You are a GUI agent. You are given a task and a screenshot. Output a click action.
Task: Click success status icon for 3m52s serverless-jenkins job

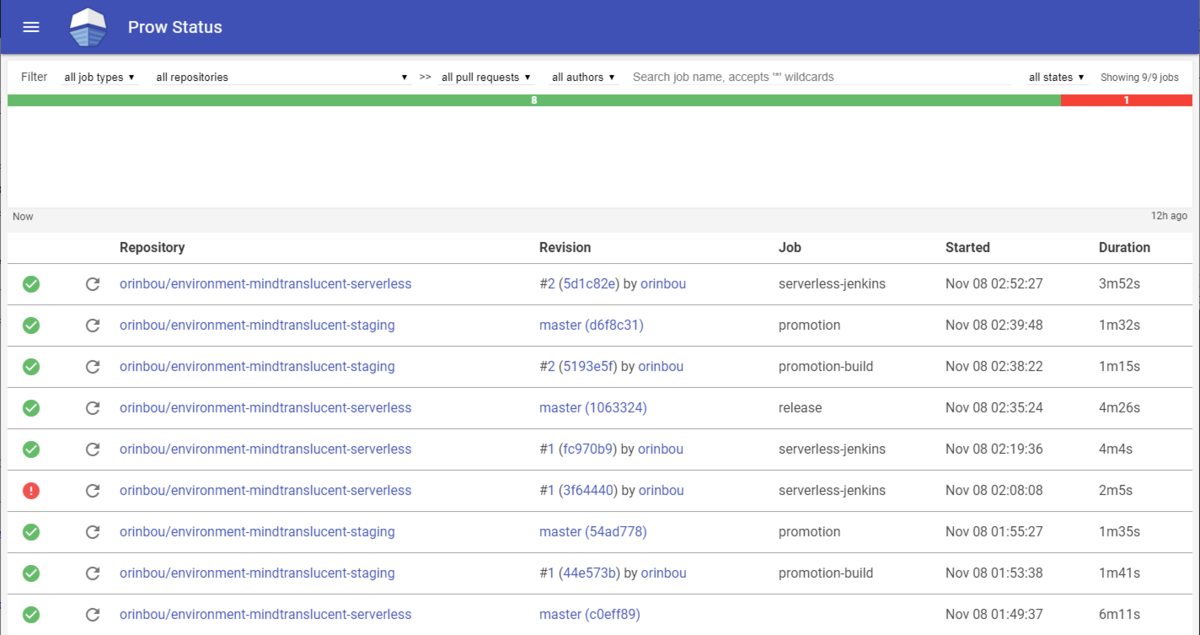(31, 284)
